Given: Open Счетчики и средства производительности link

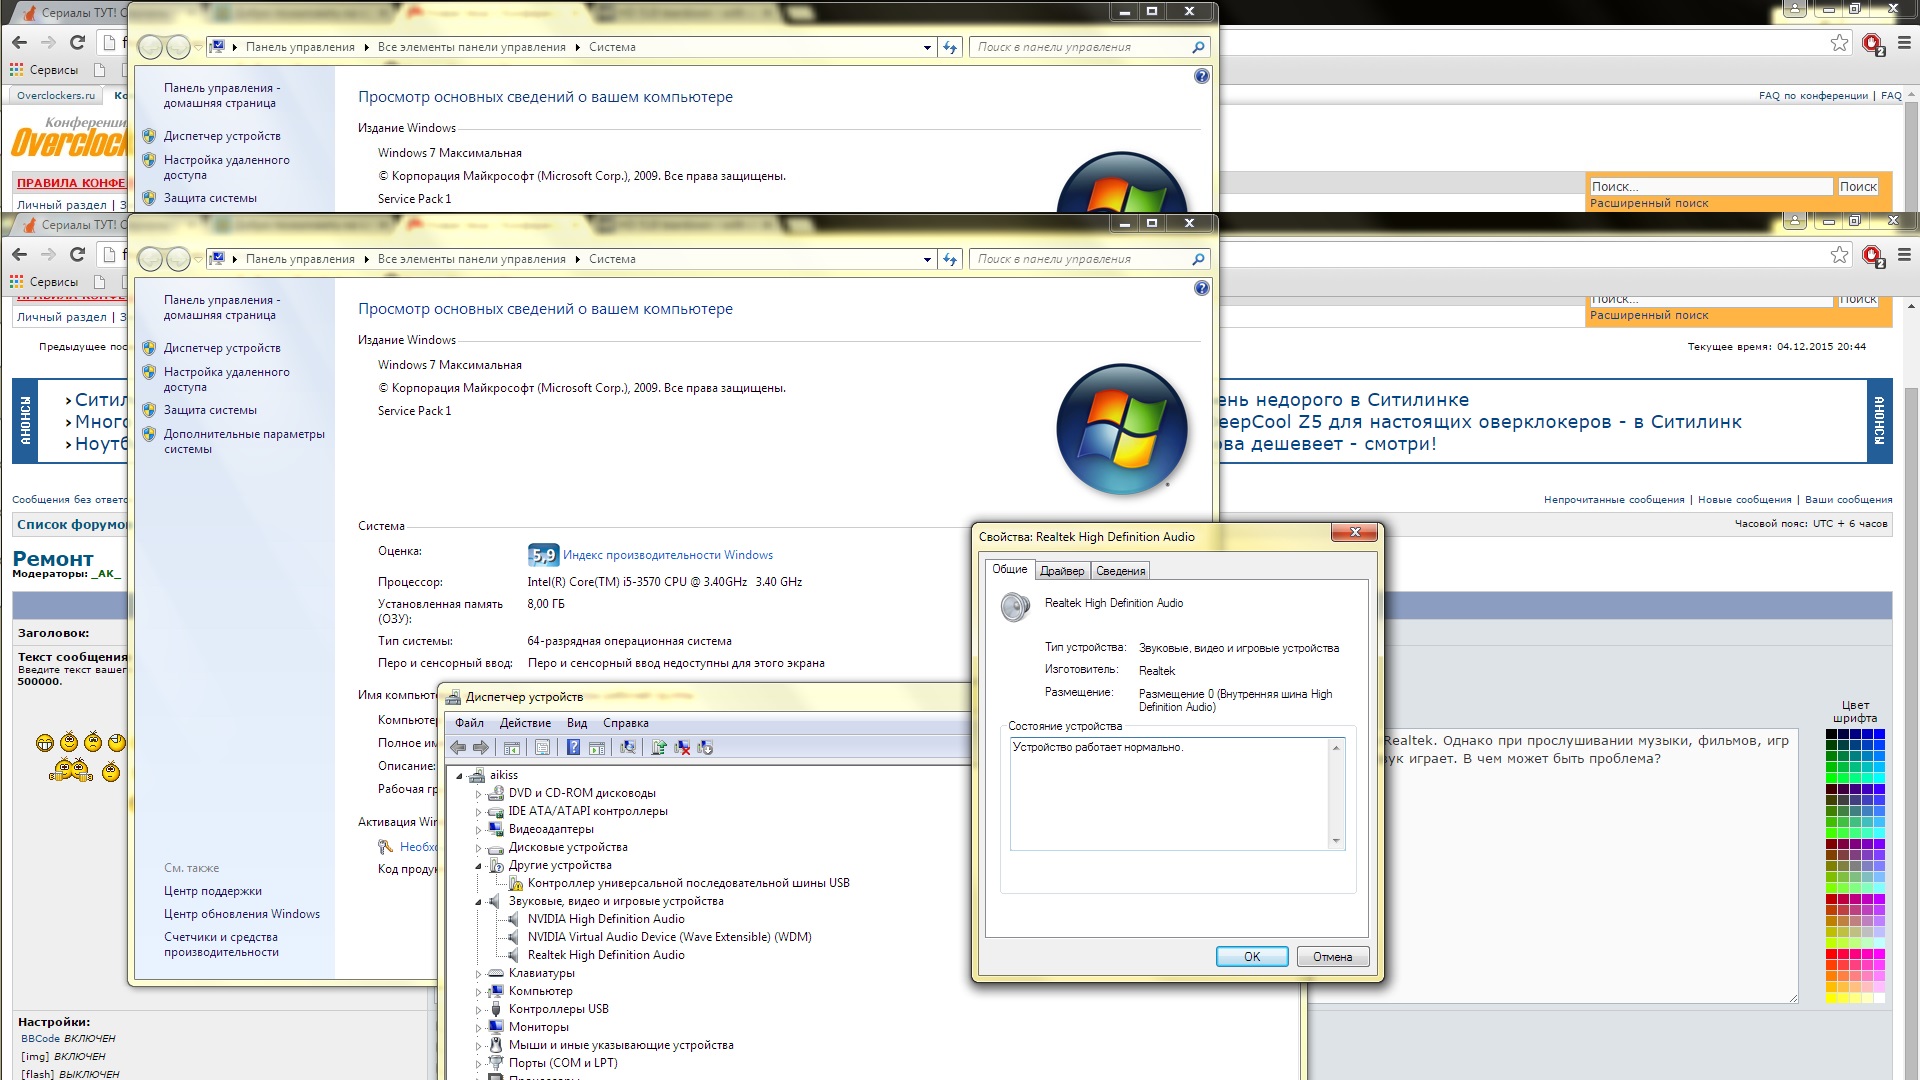Looking at the screenshot, I should click(221, 945).
